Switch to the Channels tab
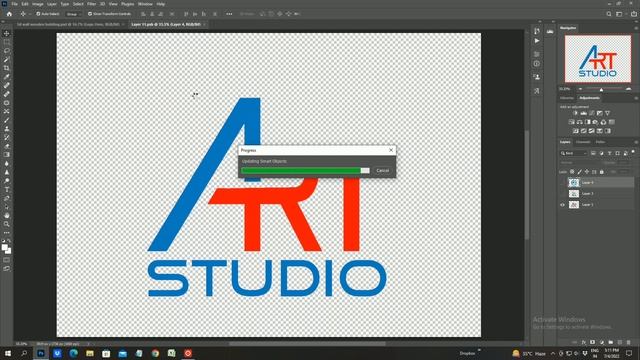Screen dimensions: 640x360 [x=583, y=142]
